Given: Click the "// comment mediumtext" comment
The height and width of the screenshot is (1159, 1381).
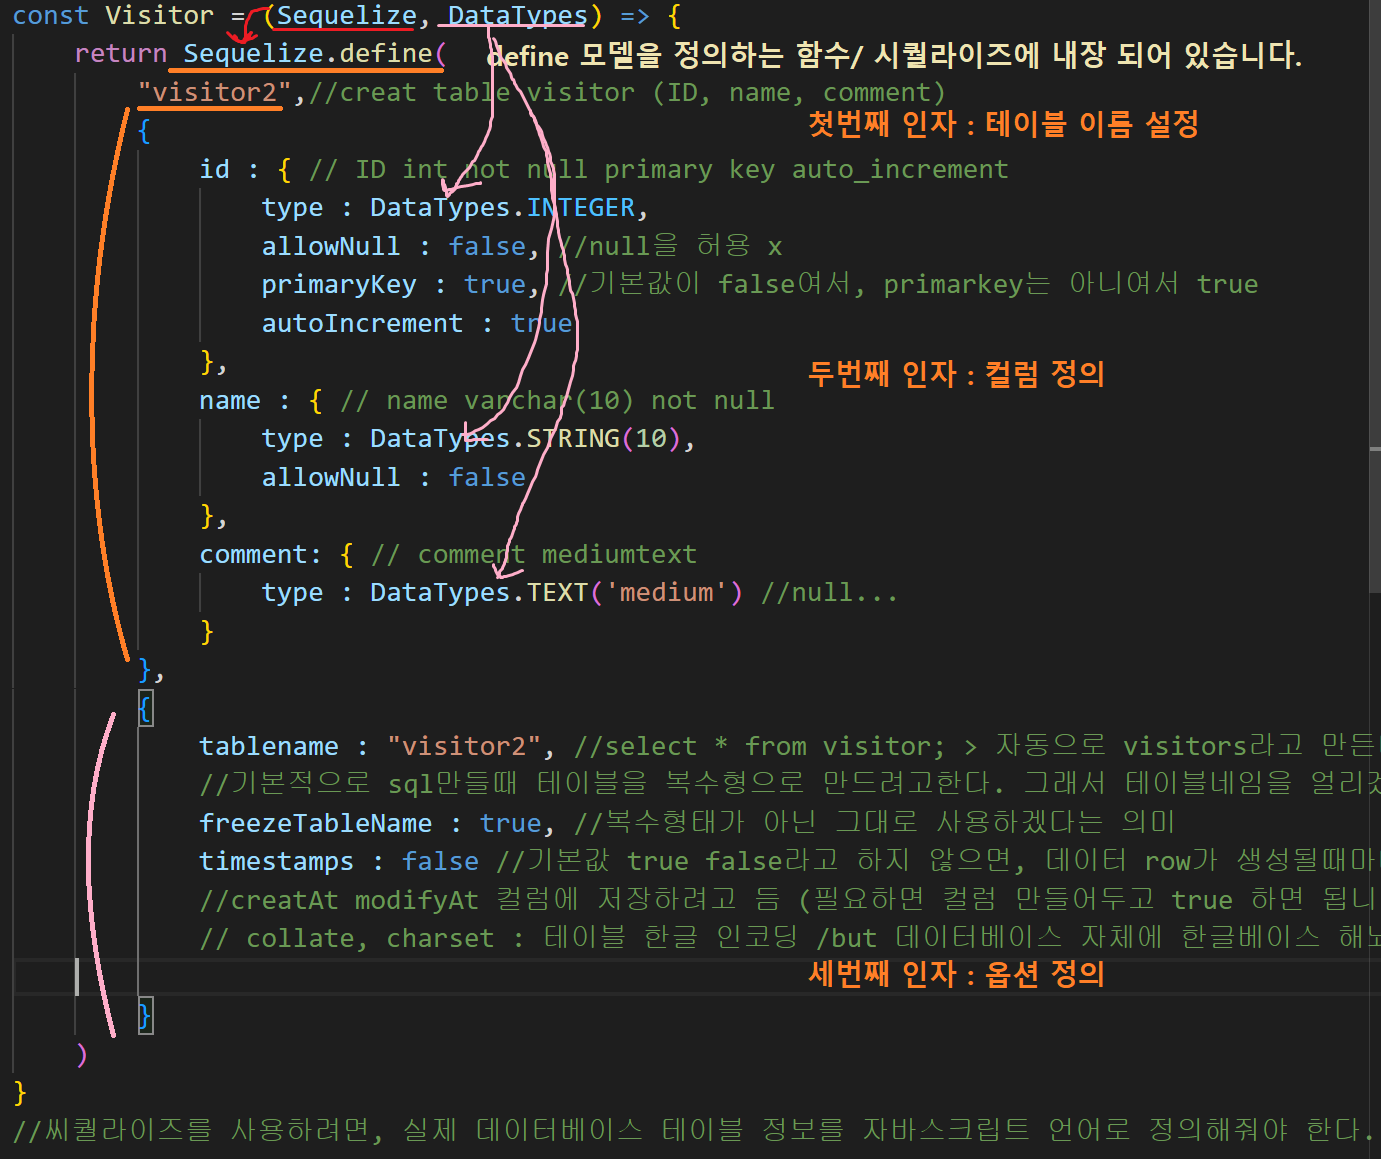Looking at the screenshot, I should (534, 554).
